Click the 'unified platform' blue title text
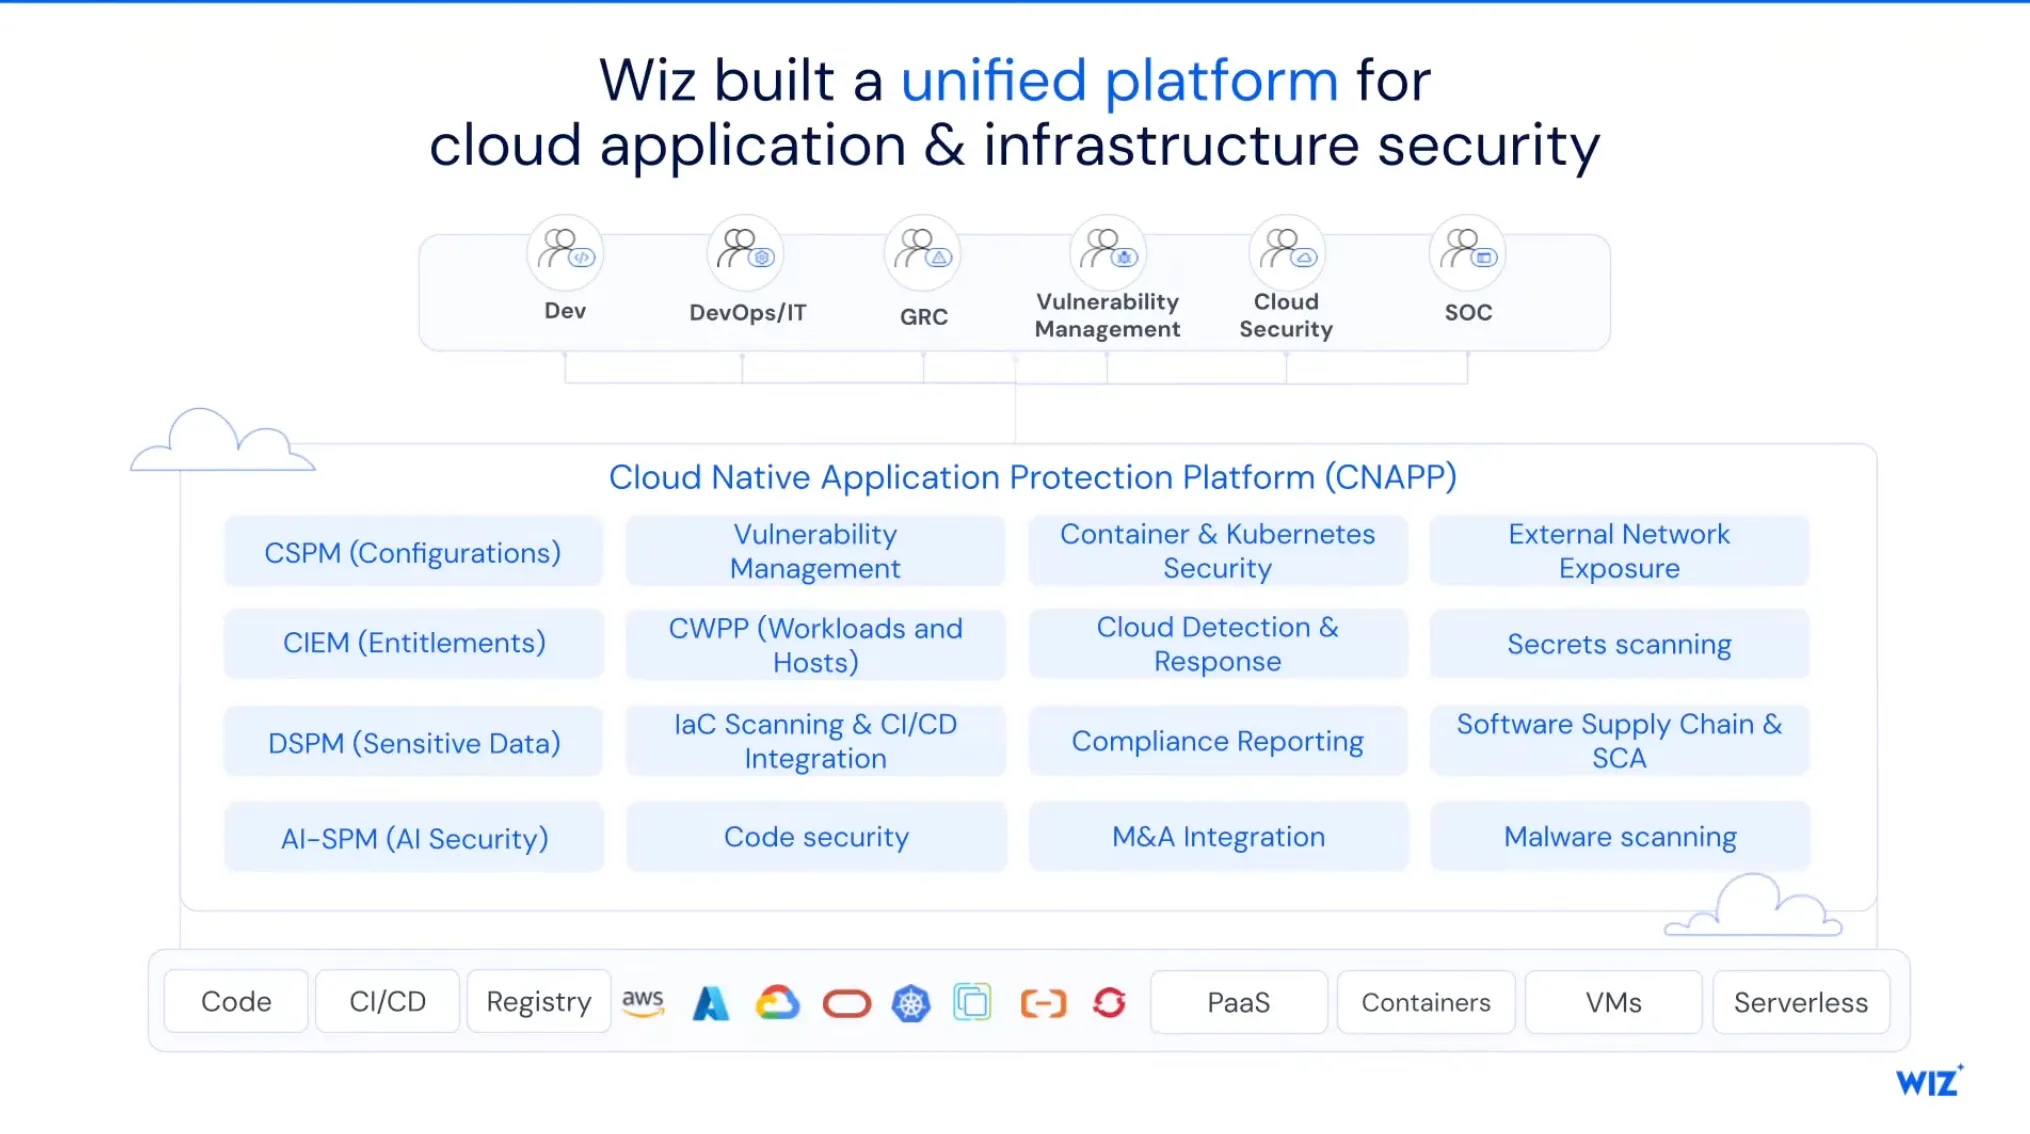Viewport: 2030px width, 1134px height. 1119,81
